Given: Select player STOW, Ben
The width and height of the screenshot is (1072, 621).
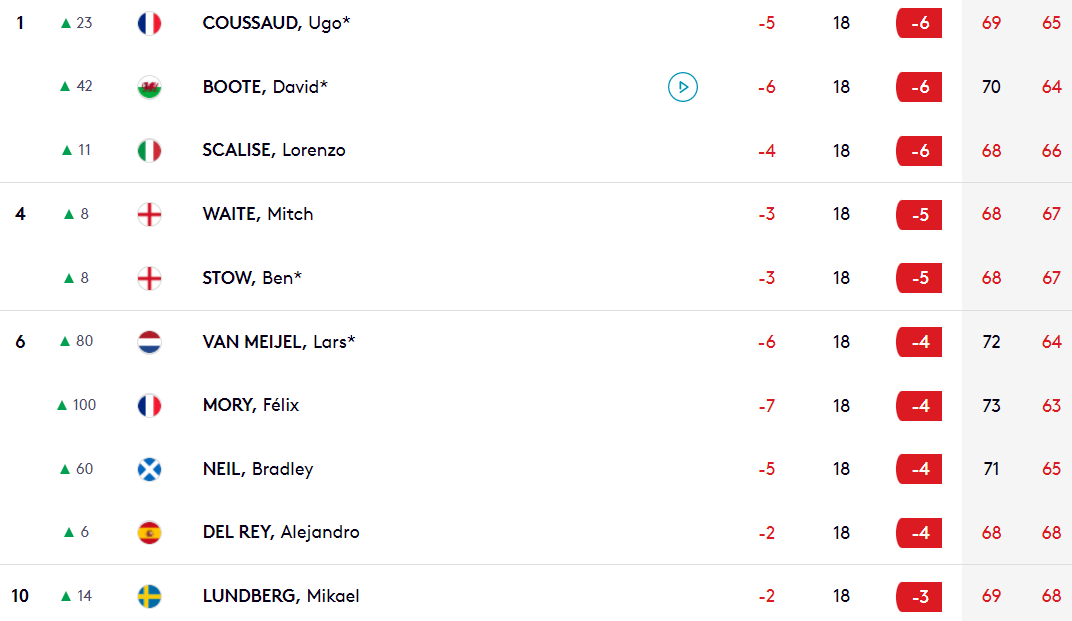Looking at the screenshot, I should [x=252, y=278].
